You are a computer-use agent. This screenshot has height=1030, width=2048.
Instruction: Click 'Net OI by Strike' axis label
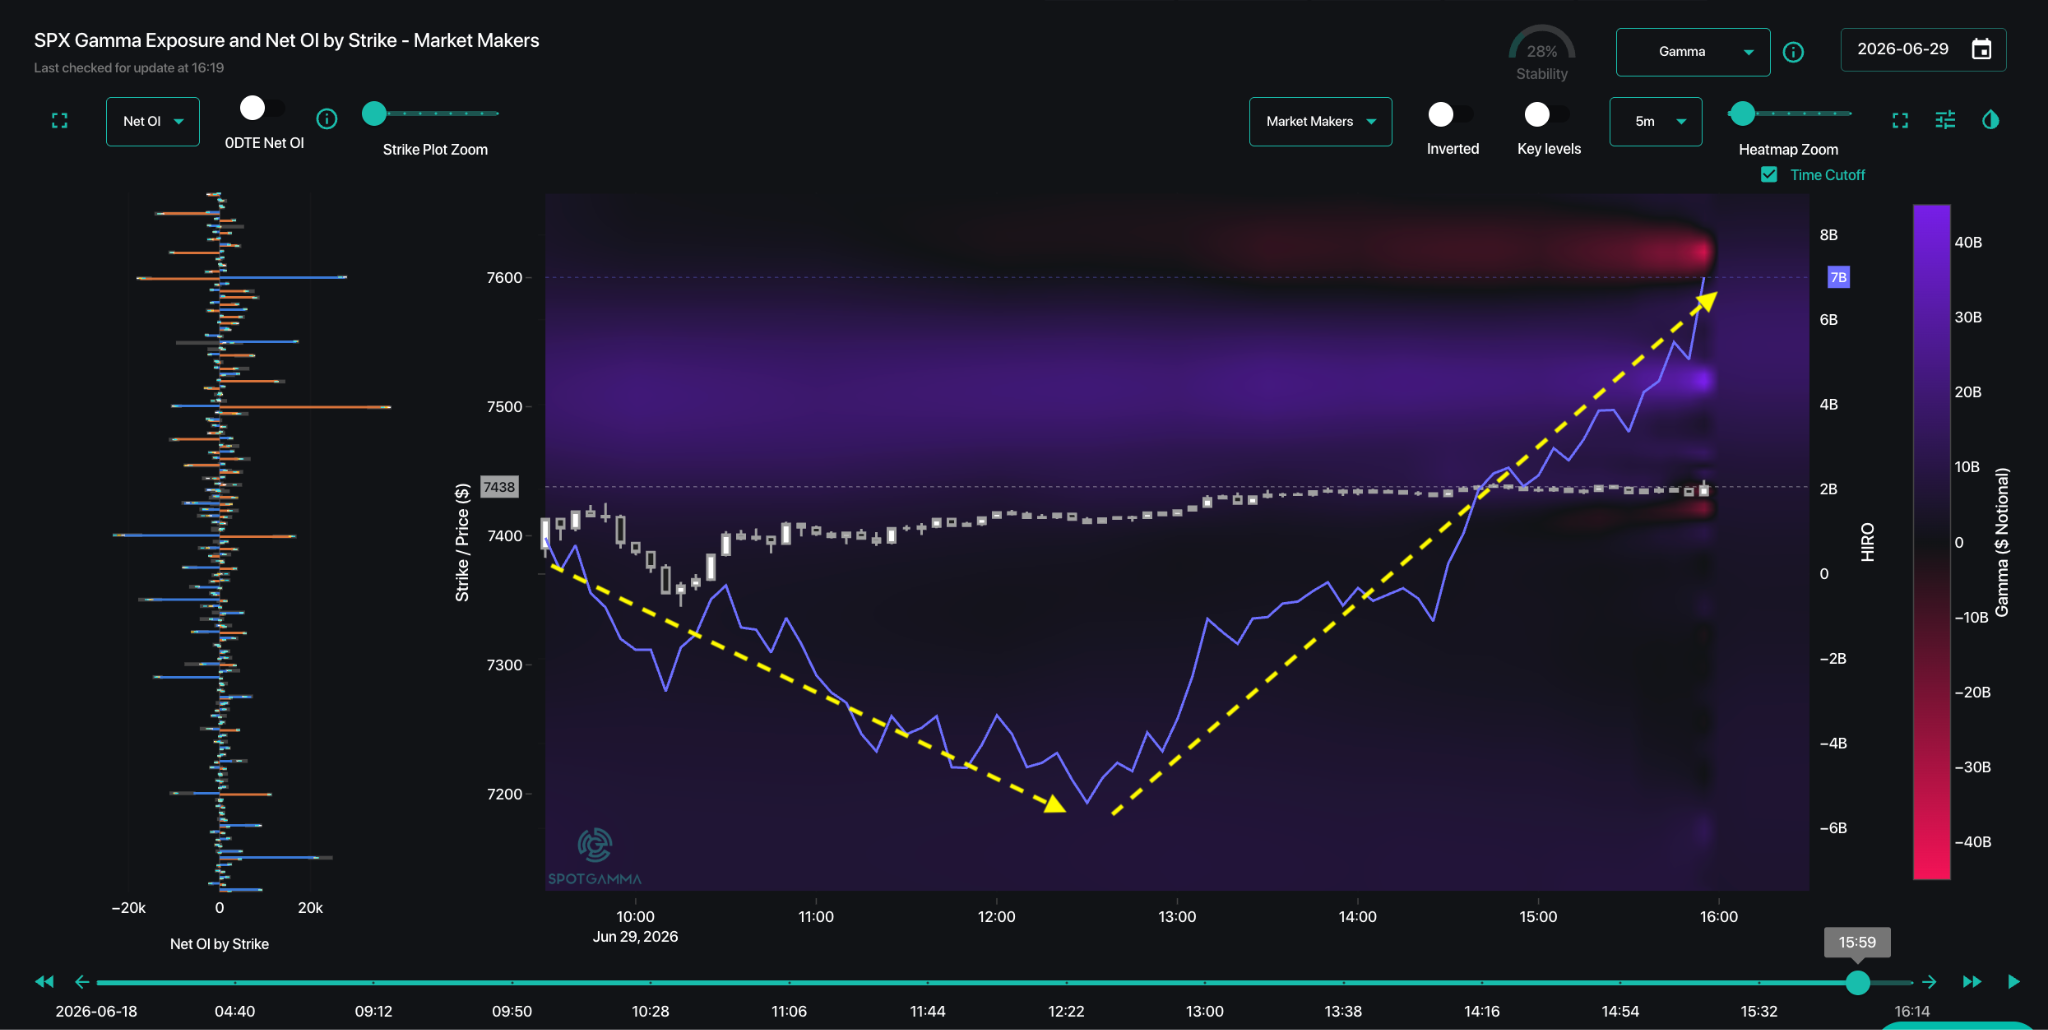click(x=219, y=944)
